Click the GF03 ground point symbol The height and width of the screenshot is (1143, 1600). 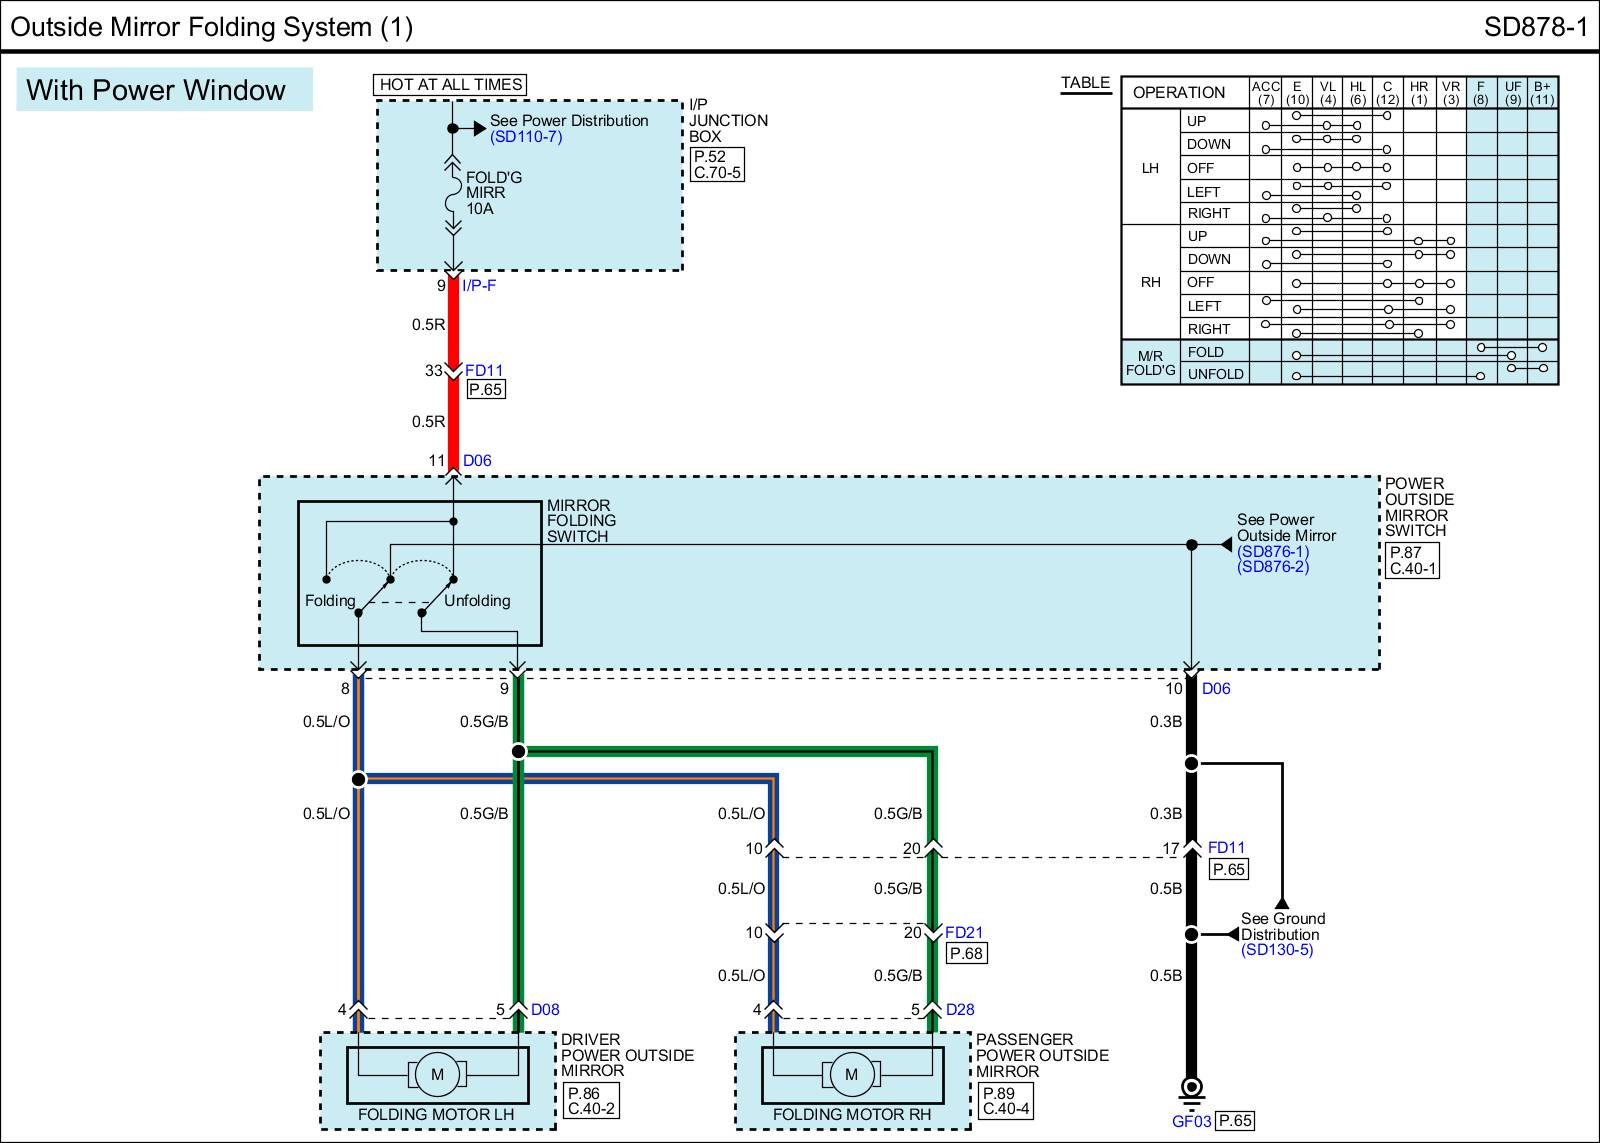[1191, 1088]
